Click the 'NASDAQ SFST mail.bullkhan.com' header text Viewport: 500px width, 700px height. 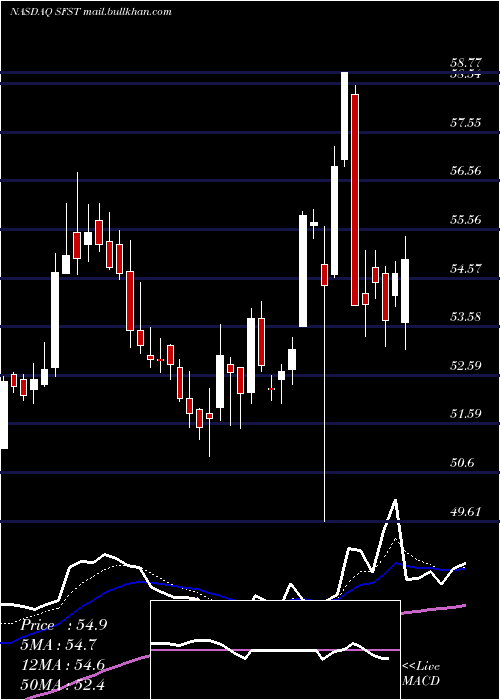click(x=91, y=12)
